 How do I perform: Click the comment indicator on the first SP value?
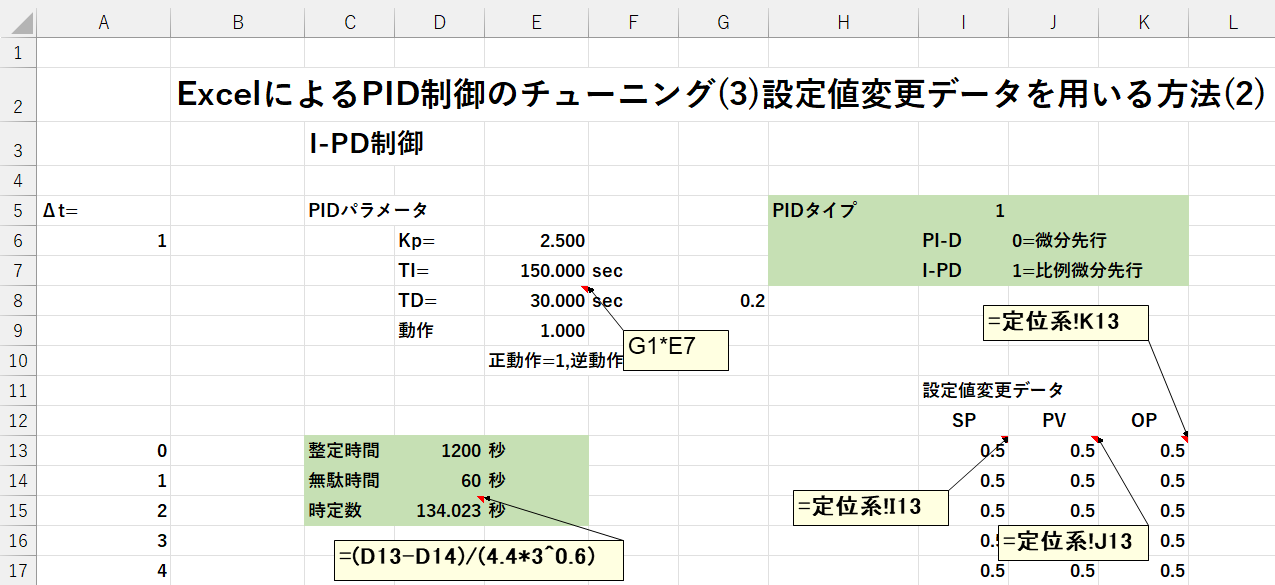pyautogui.click(x=1003, y=438)
